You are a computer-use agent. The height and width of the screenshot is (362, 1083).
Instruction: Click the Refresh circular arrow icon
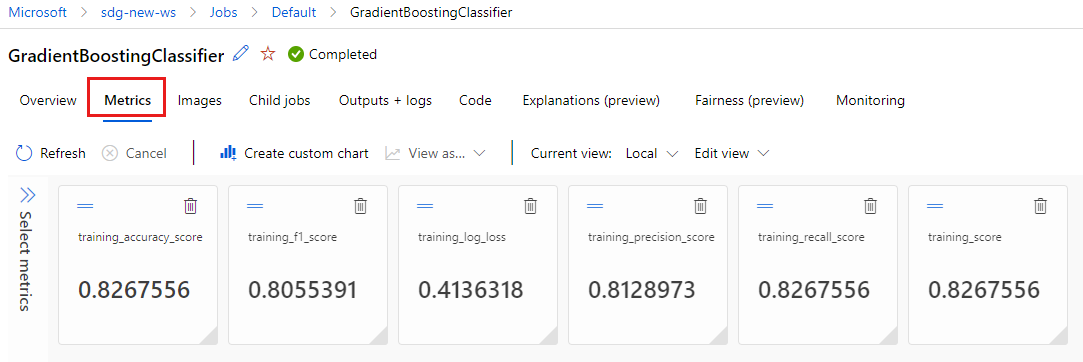[x=24, y=153]
